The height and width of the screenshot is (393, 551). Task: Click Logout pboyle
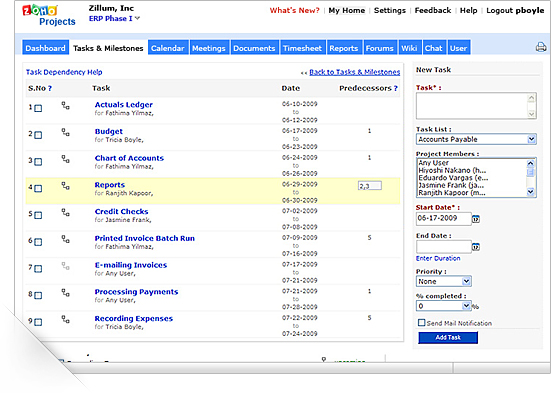(515, 11)
